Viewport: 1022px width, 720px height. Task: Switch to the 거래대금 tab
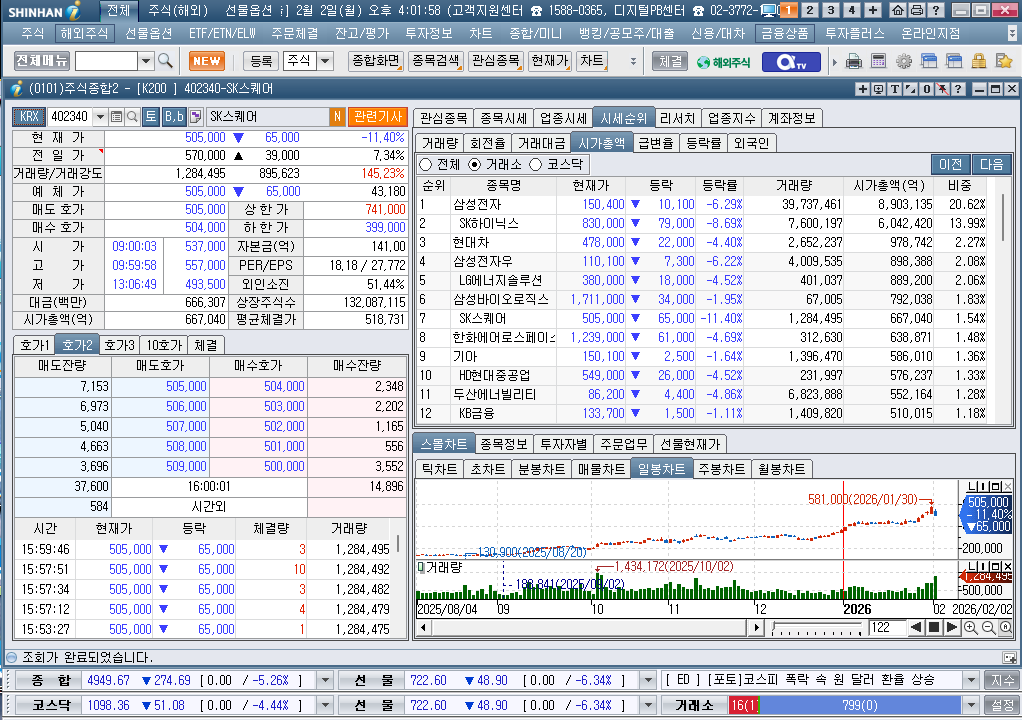point(541,143)
